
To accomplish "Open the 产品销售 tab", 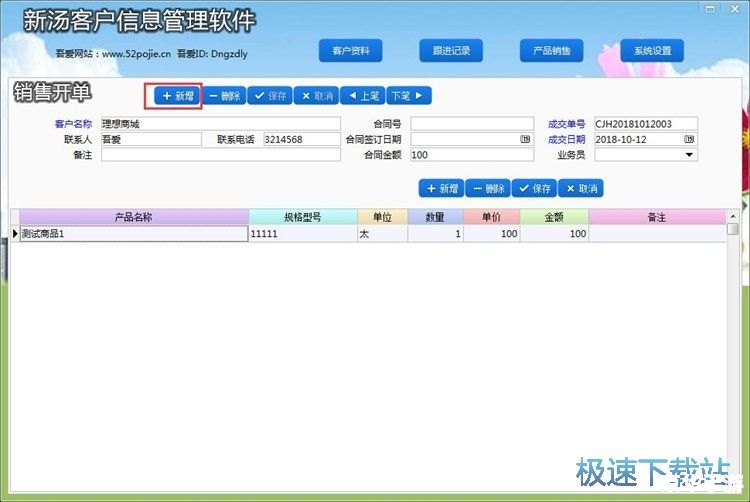I will [x=551, y=51].
